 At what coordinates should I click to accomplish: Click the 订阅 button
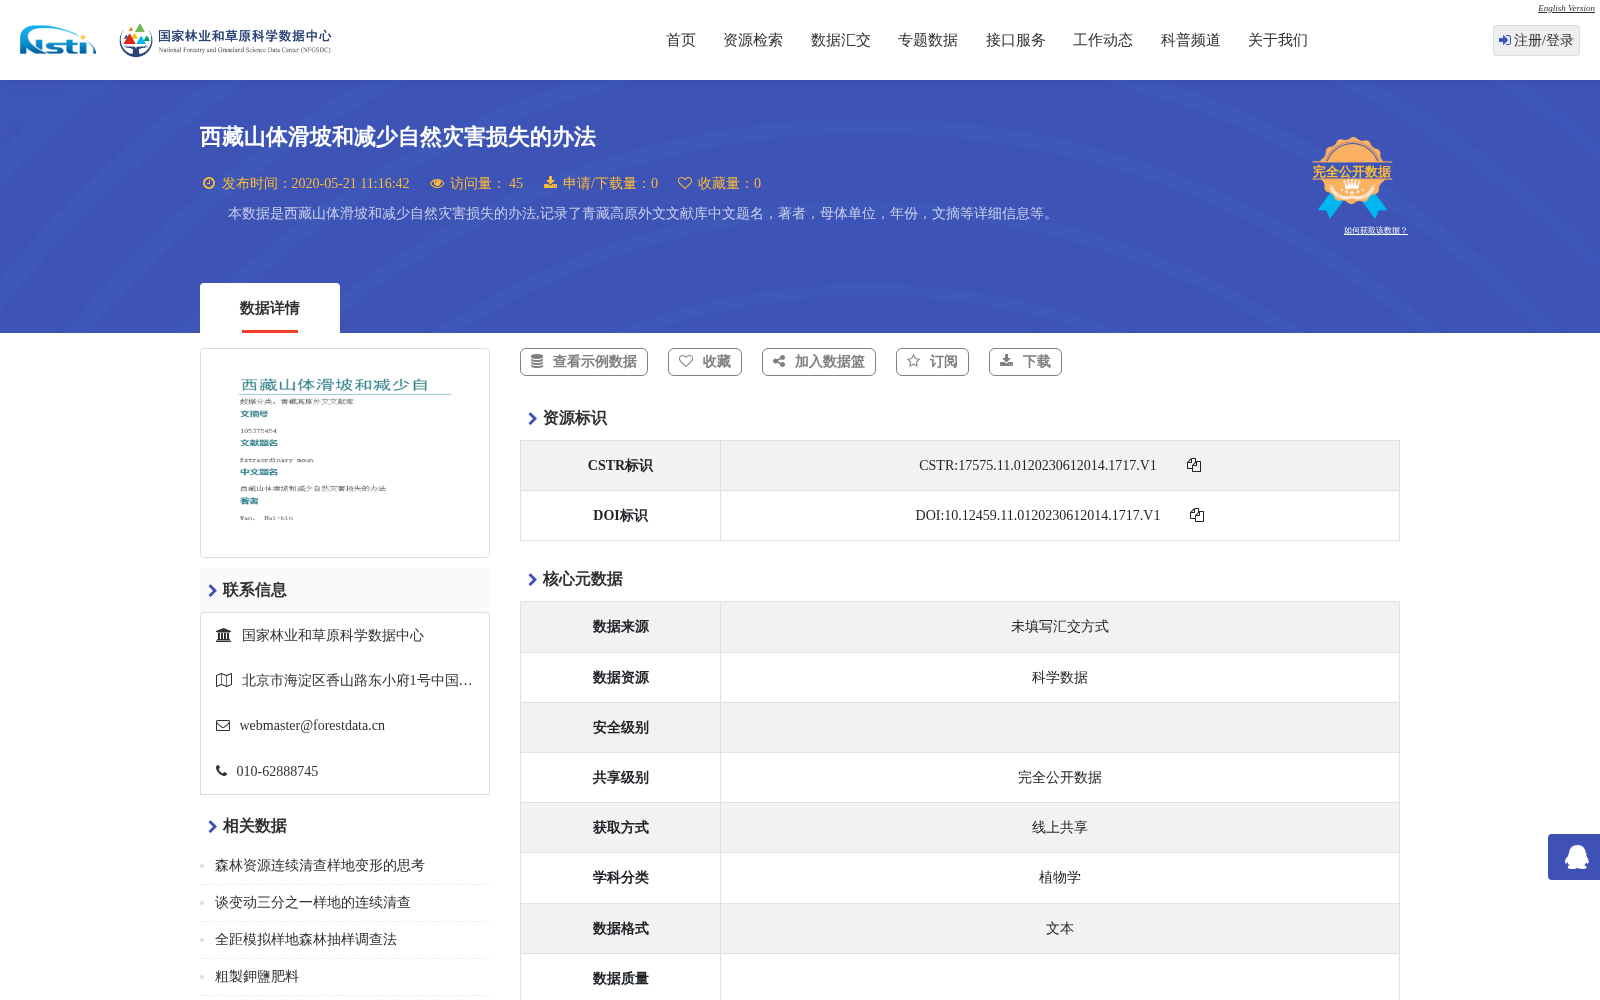pyautogui.click(x=933, y=362)
